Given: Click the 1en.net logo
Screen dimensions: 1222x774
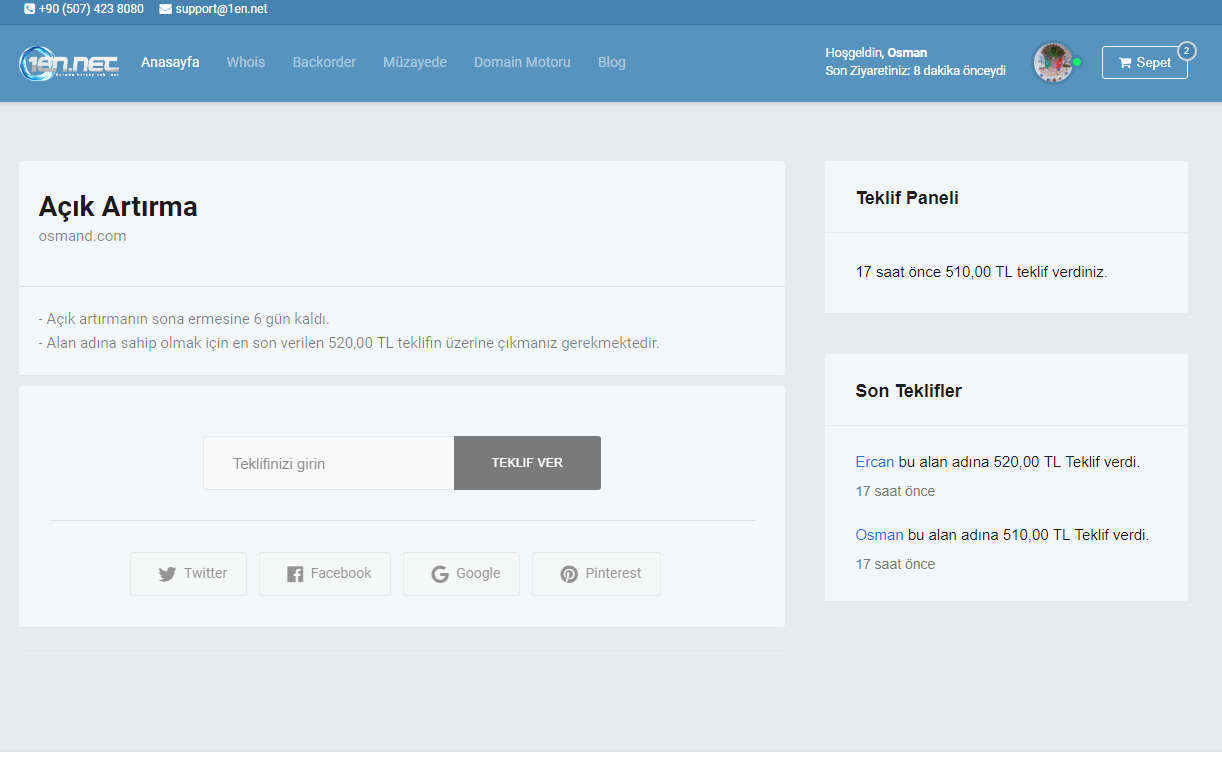Looking at the screenshot, I should (69, 63).
